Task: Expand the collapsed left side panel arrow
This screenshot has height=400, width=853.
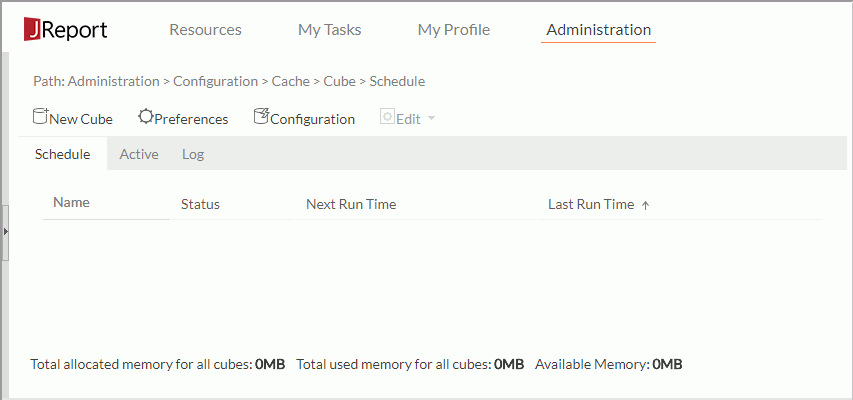Action: click(5, 232)
